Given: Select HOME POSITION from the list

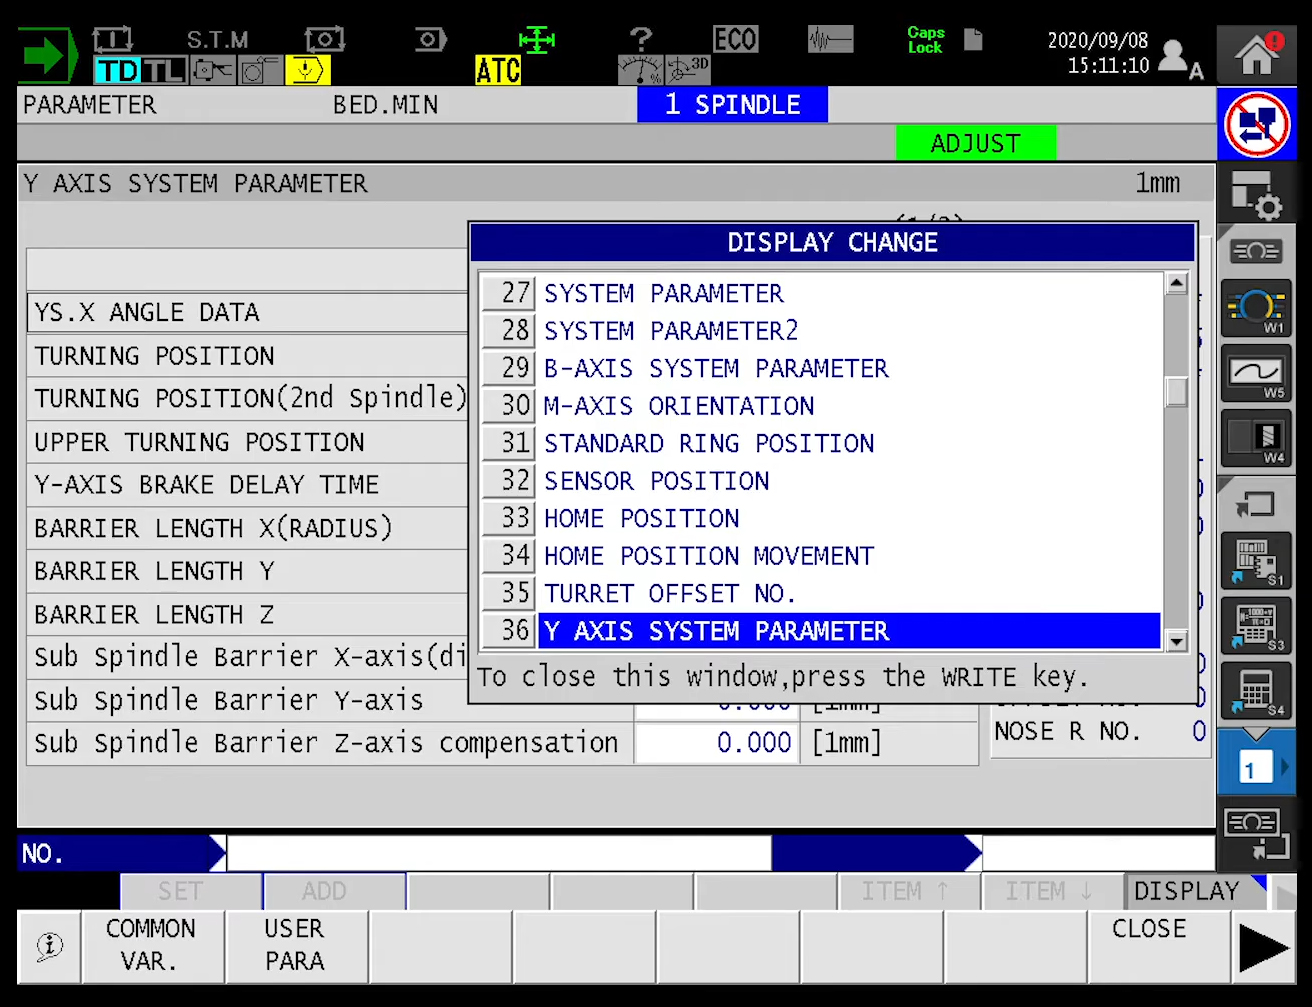Looking at the screenshot, I should [641, 519].
